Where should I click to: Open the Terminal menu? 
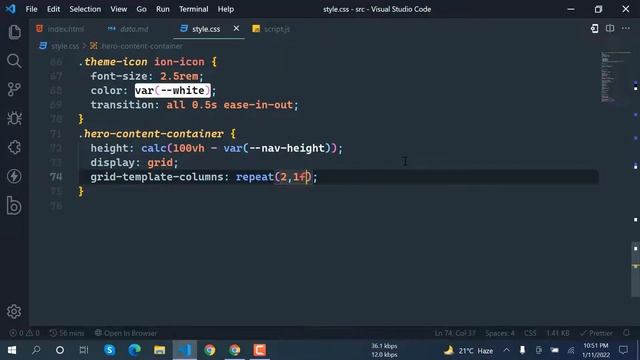pos(193,9)
